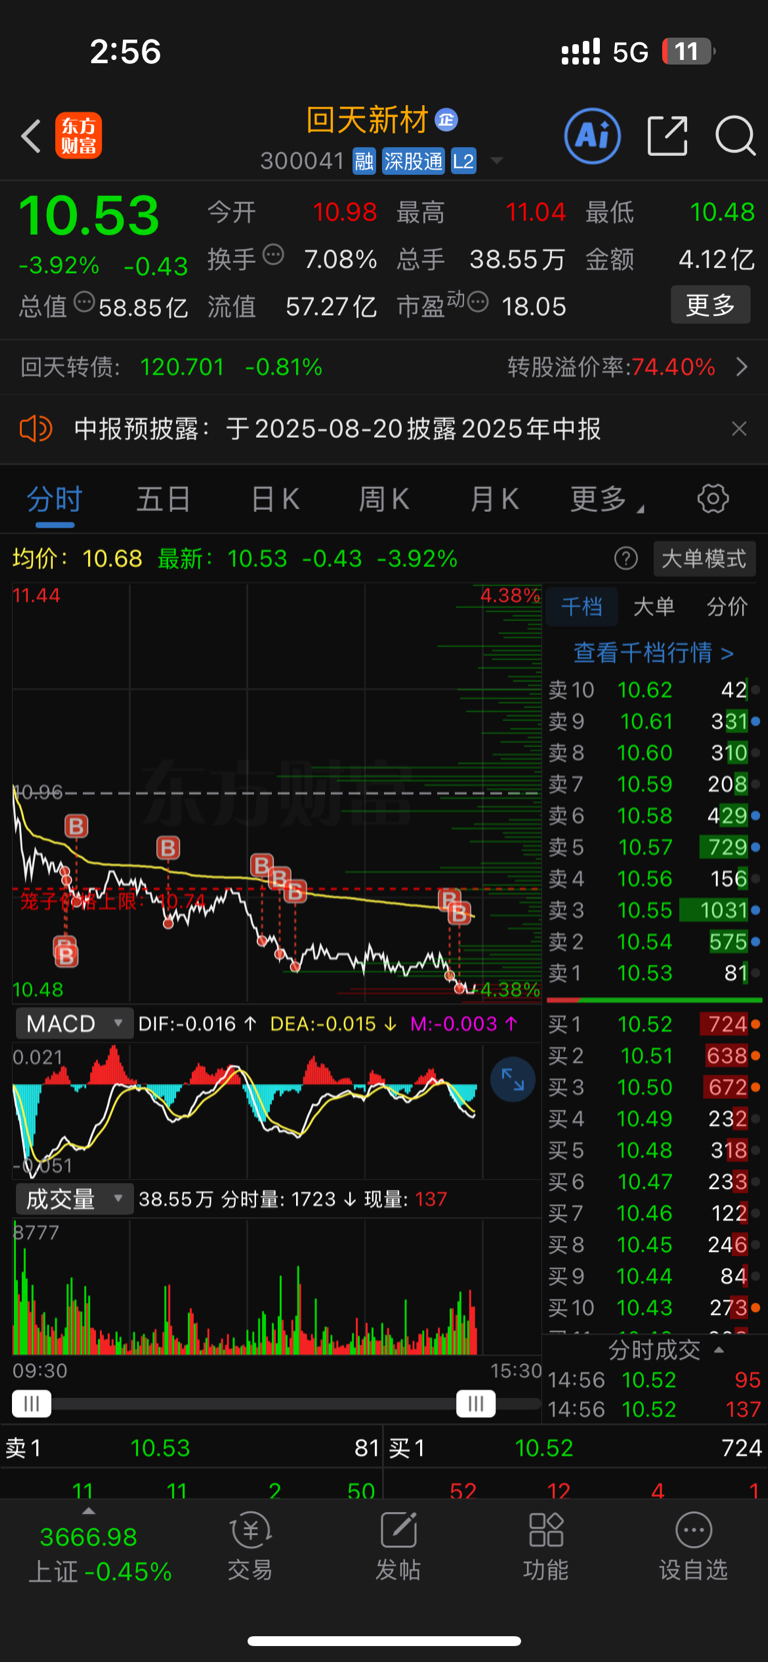Open chart settings gear icon

713,498
